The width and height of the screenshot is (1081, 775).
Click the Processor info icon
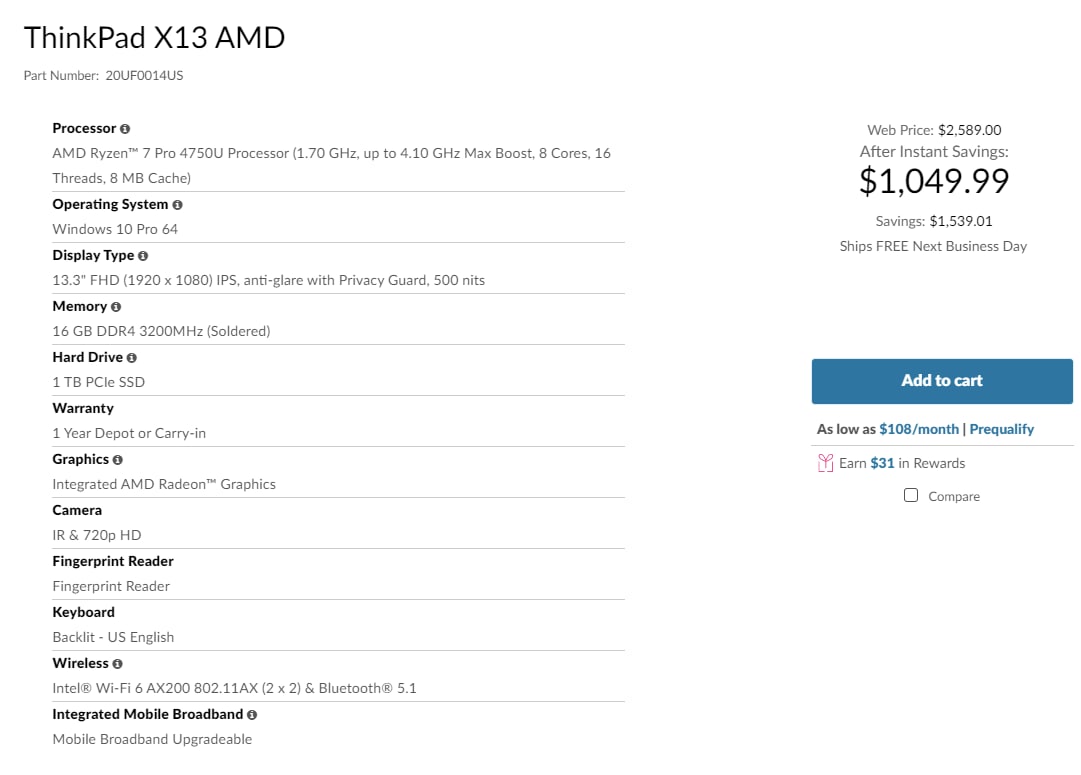[x=125, y=129]
